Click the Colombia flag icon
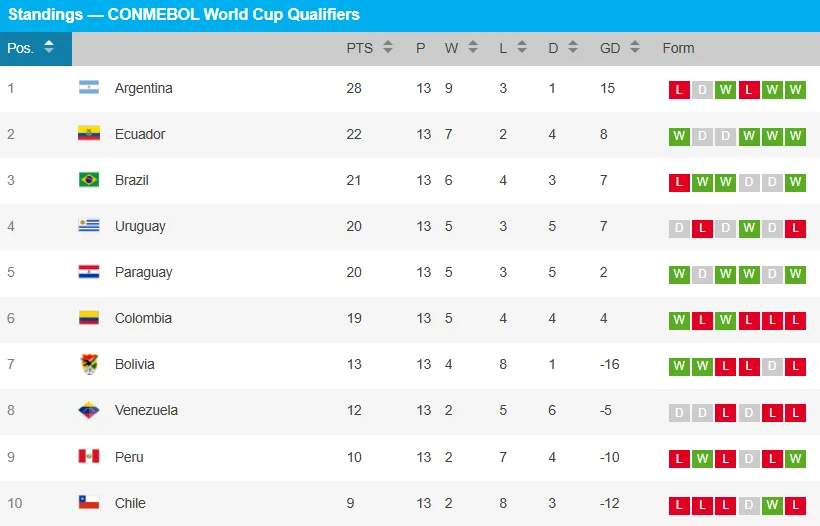Screen dimensions: 820x526 tap(89, 318)
